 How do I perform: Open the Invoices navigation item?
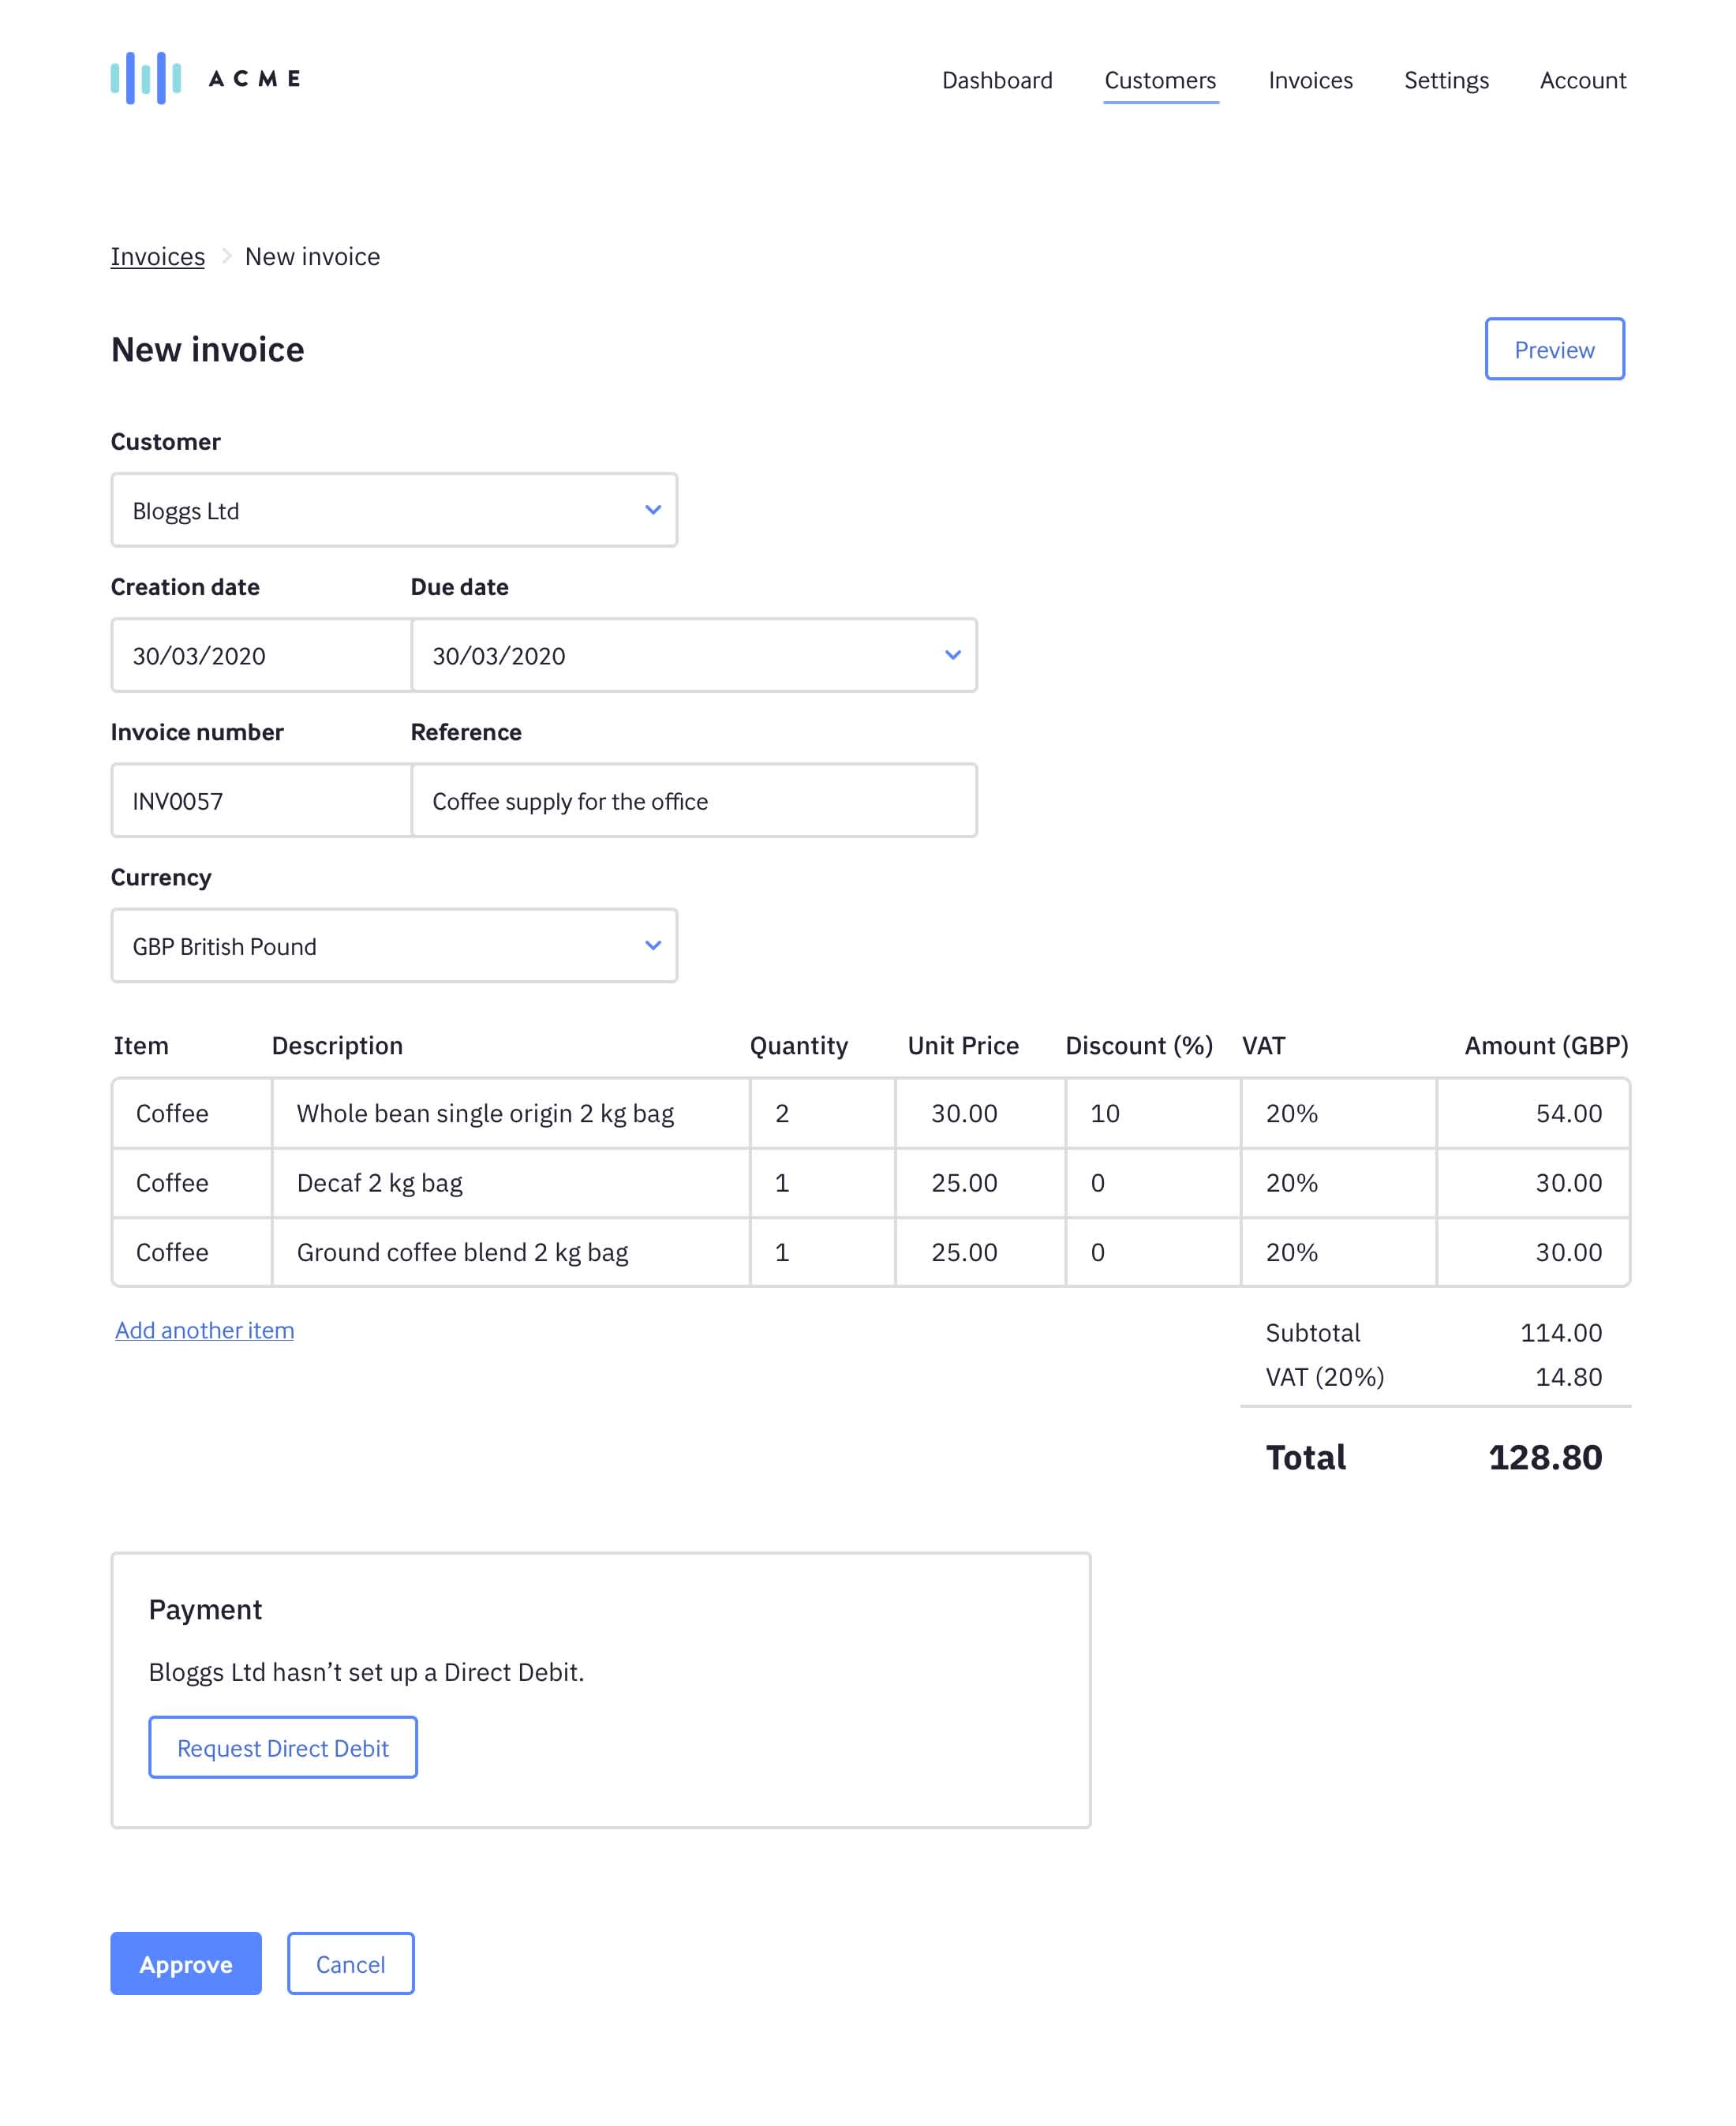pyautogui.click(x=1310, y=80)
